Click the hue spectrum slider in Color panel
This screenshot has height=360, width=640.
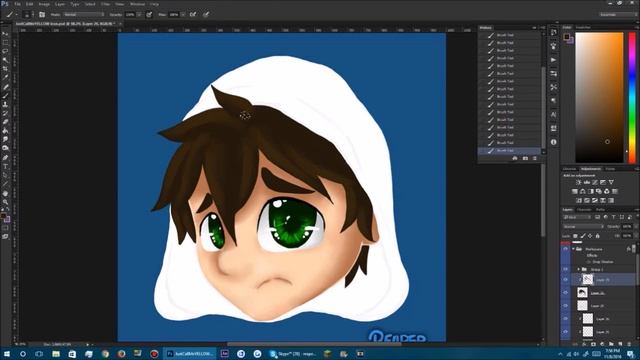632,97
